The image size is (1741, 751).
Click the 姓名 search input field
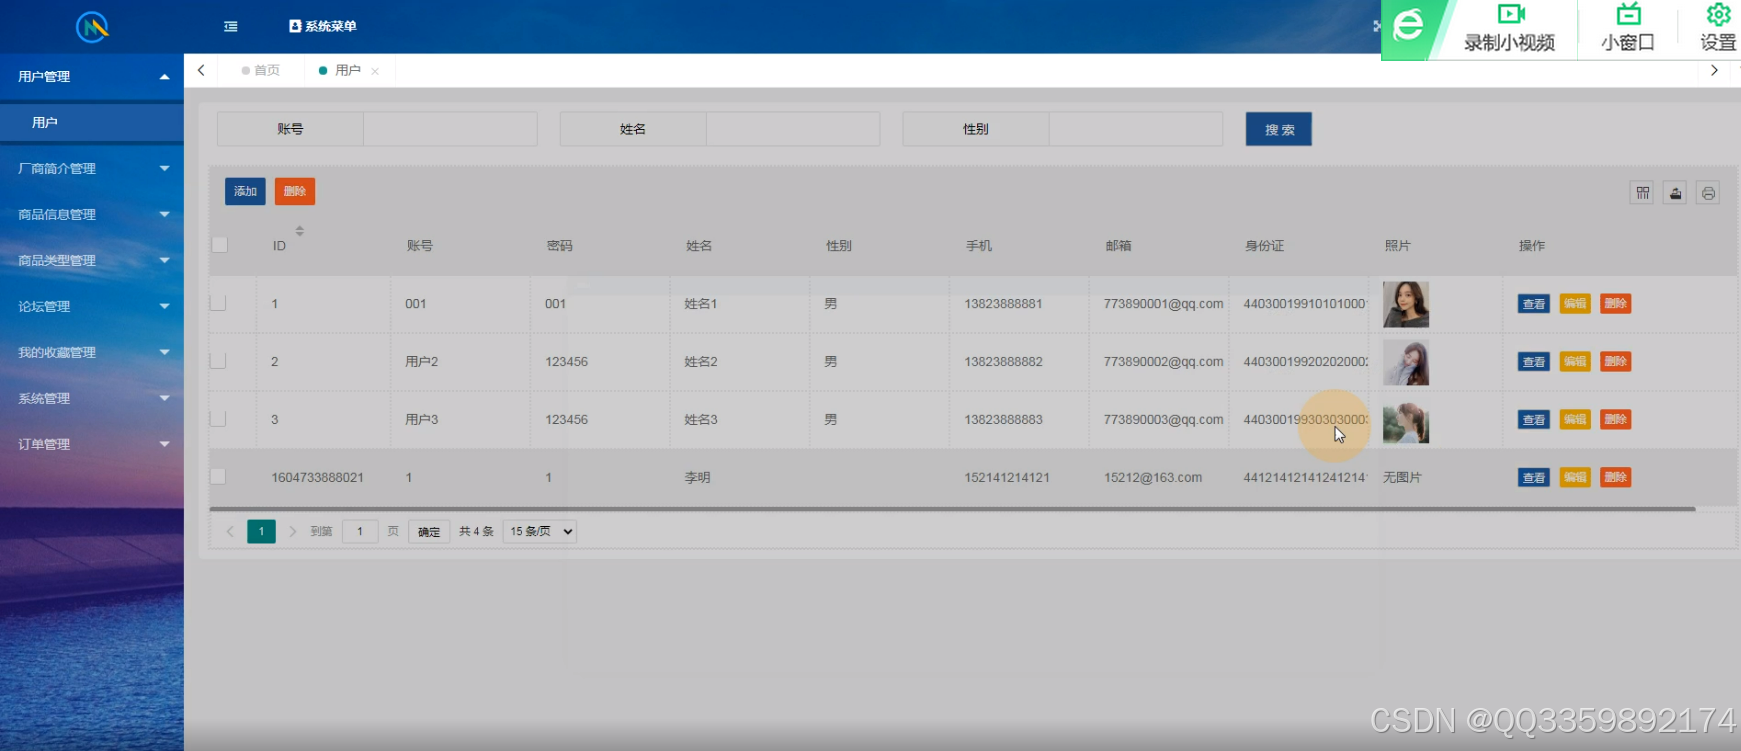click(793, 129)
